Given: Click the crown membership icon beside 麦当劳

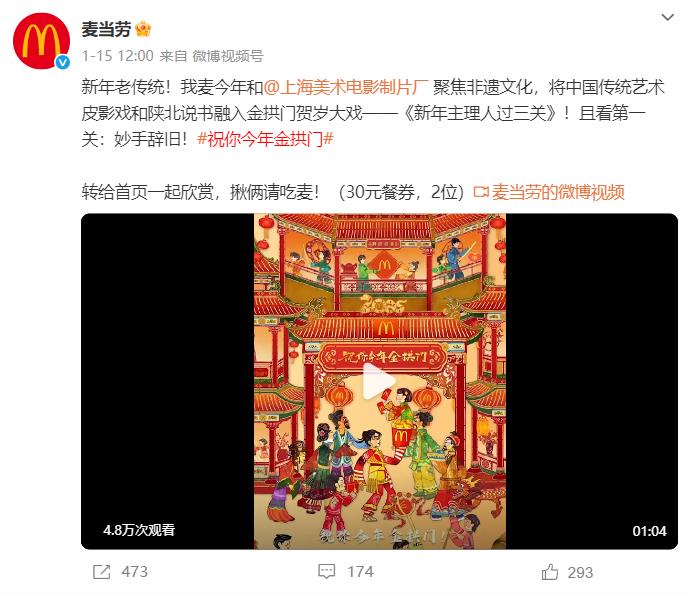Looking at the screenshot, I should click(x=143, y=30).
